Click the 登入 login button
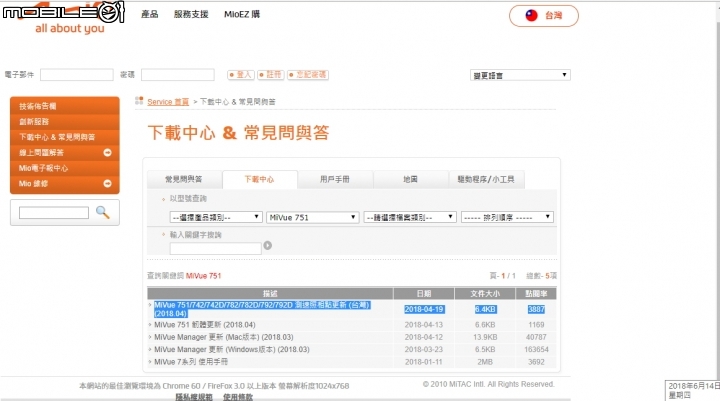The image size is (720, 401). (x=241, y=75)
